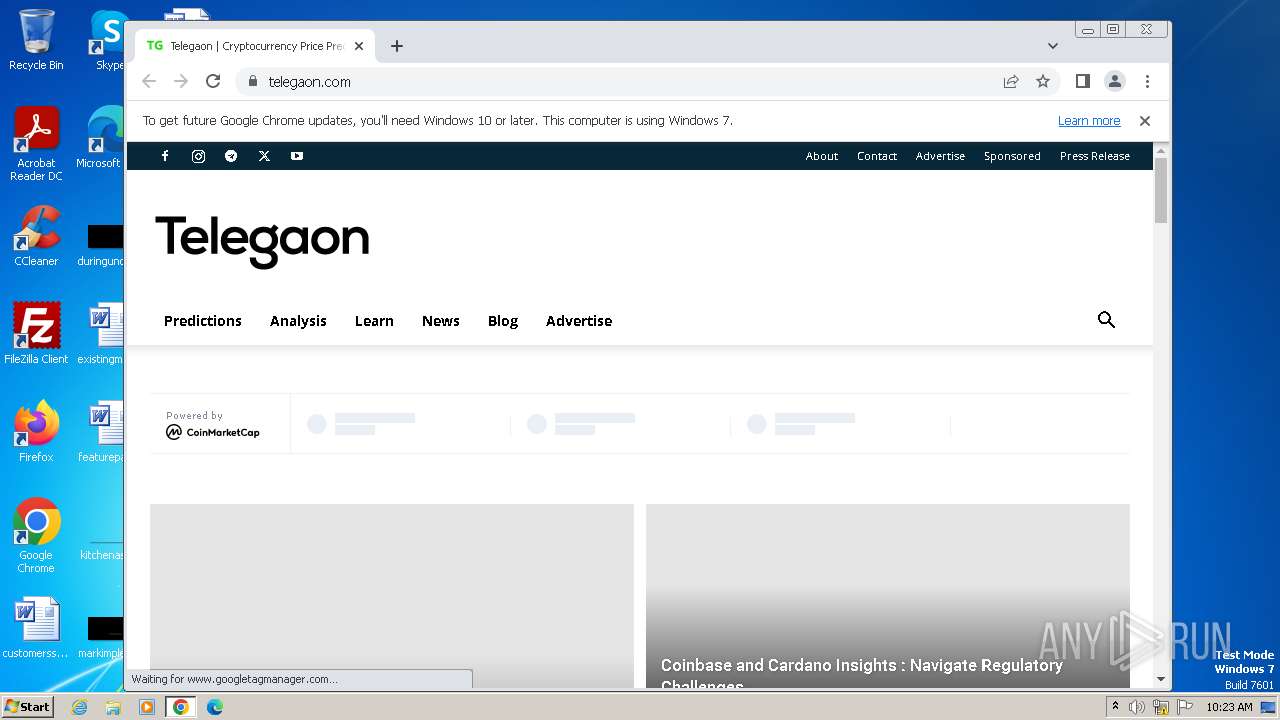Click the Learn more update link

coord(1089,121)
